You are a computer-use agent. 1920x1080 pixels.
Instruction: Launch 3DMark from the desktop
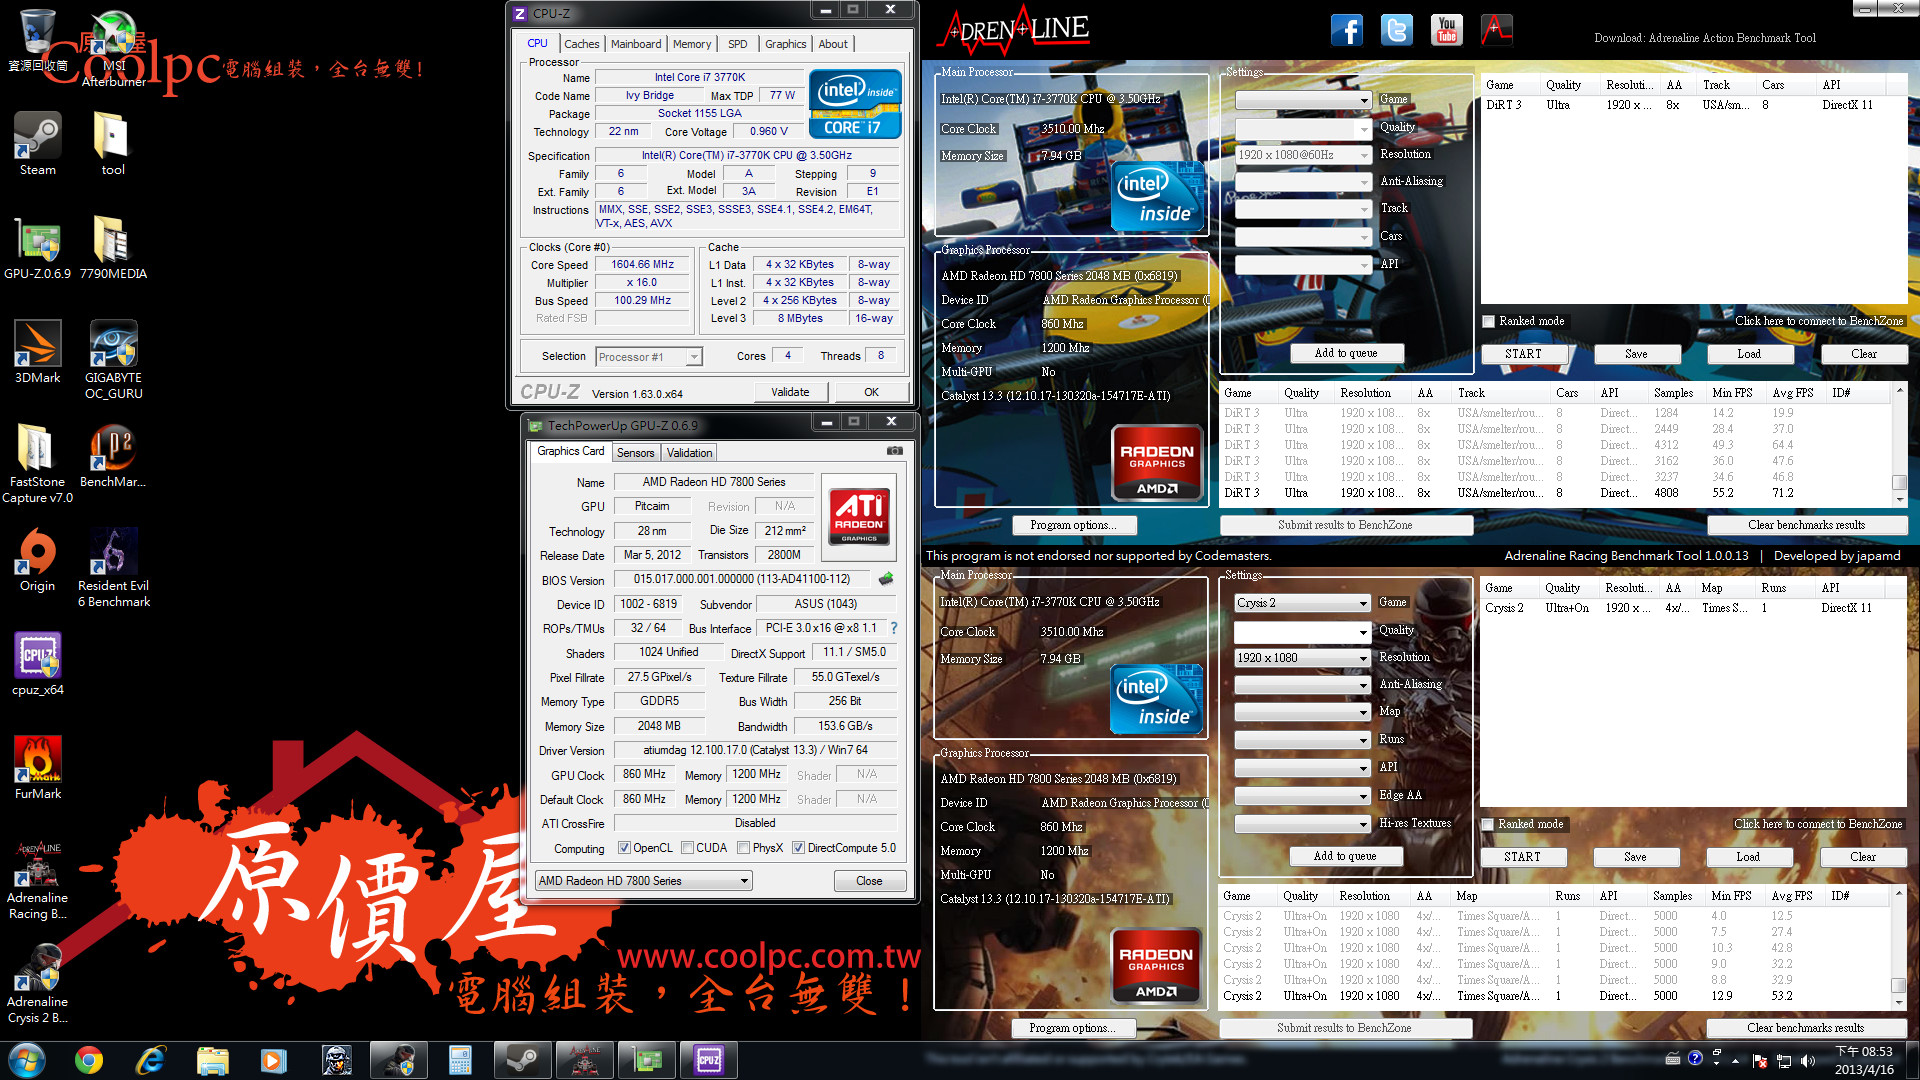coord(38,350)
